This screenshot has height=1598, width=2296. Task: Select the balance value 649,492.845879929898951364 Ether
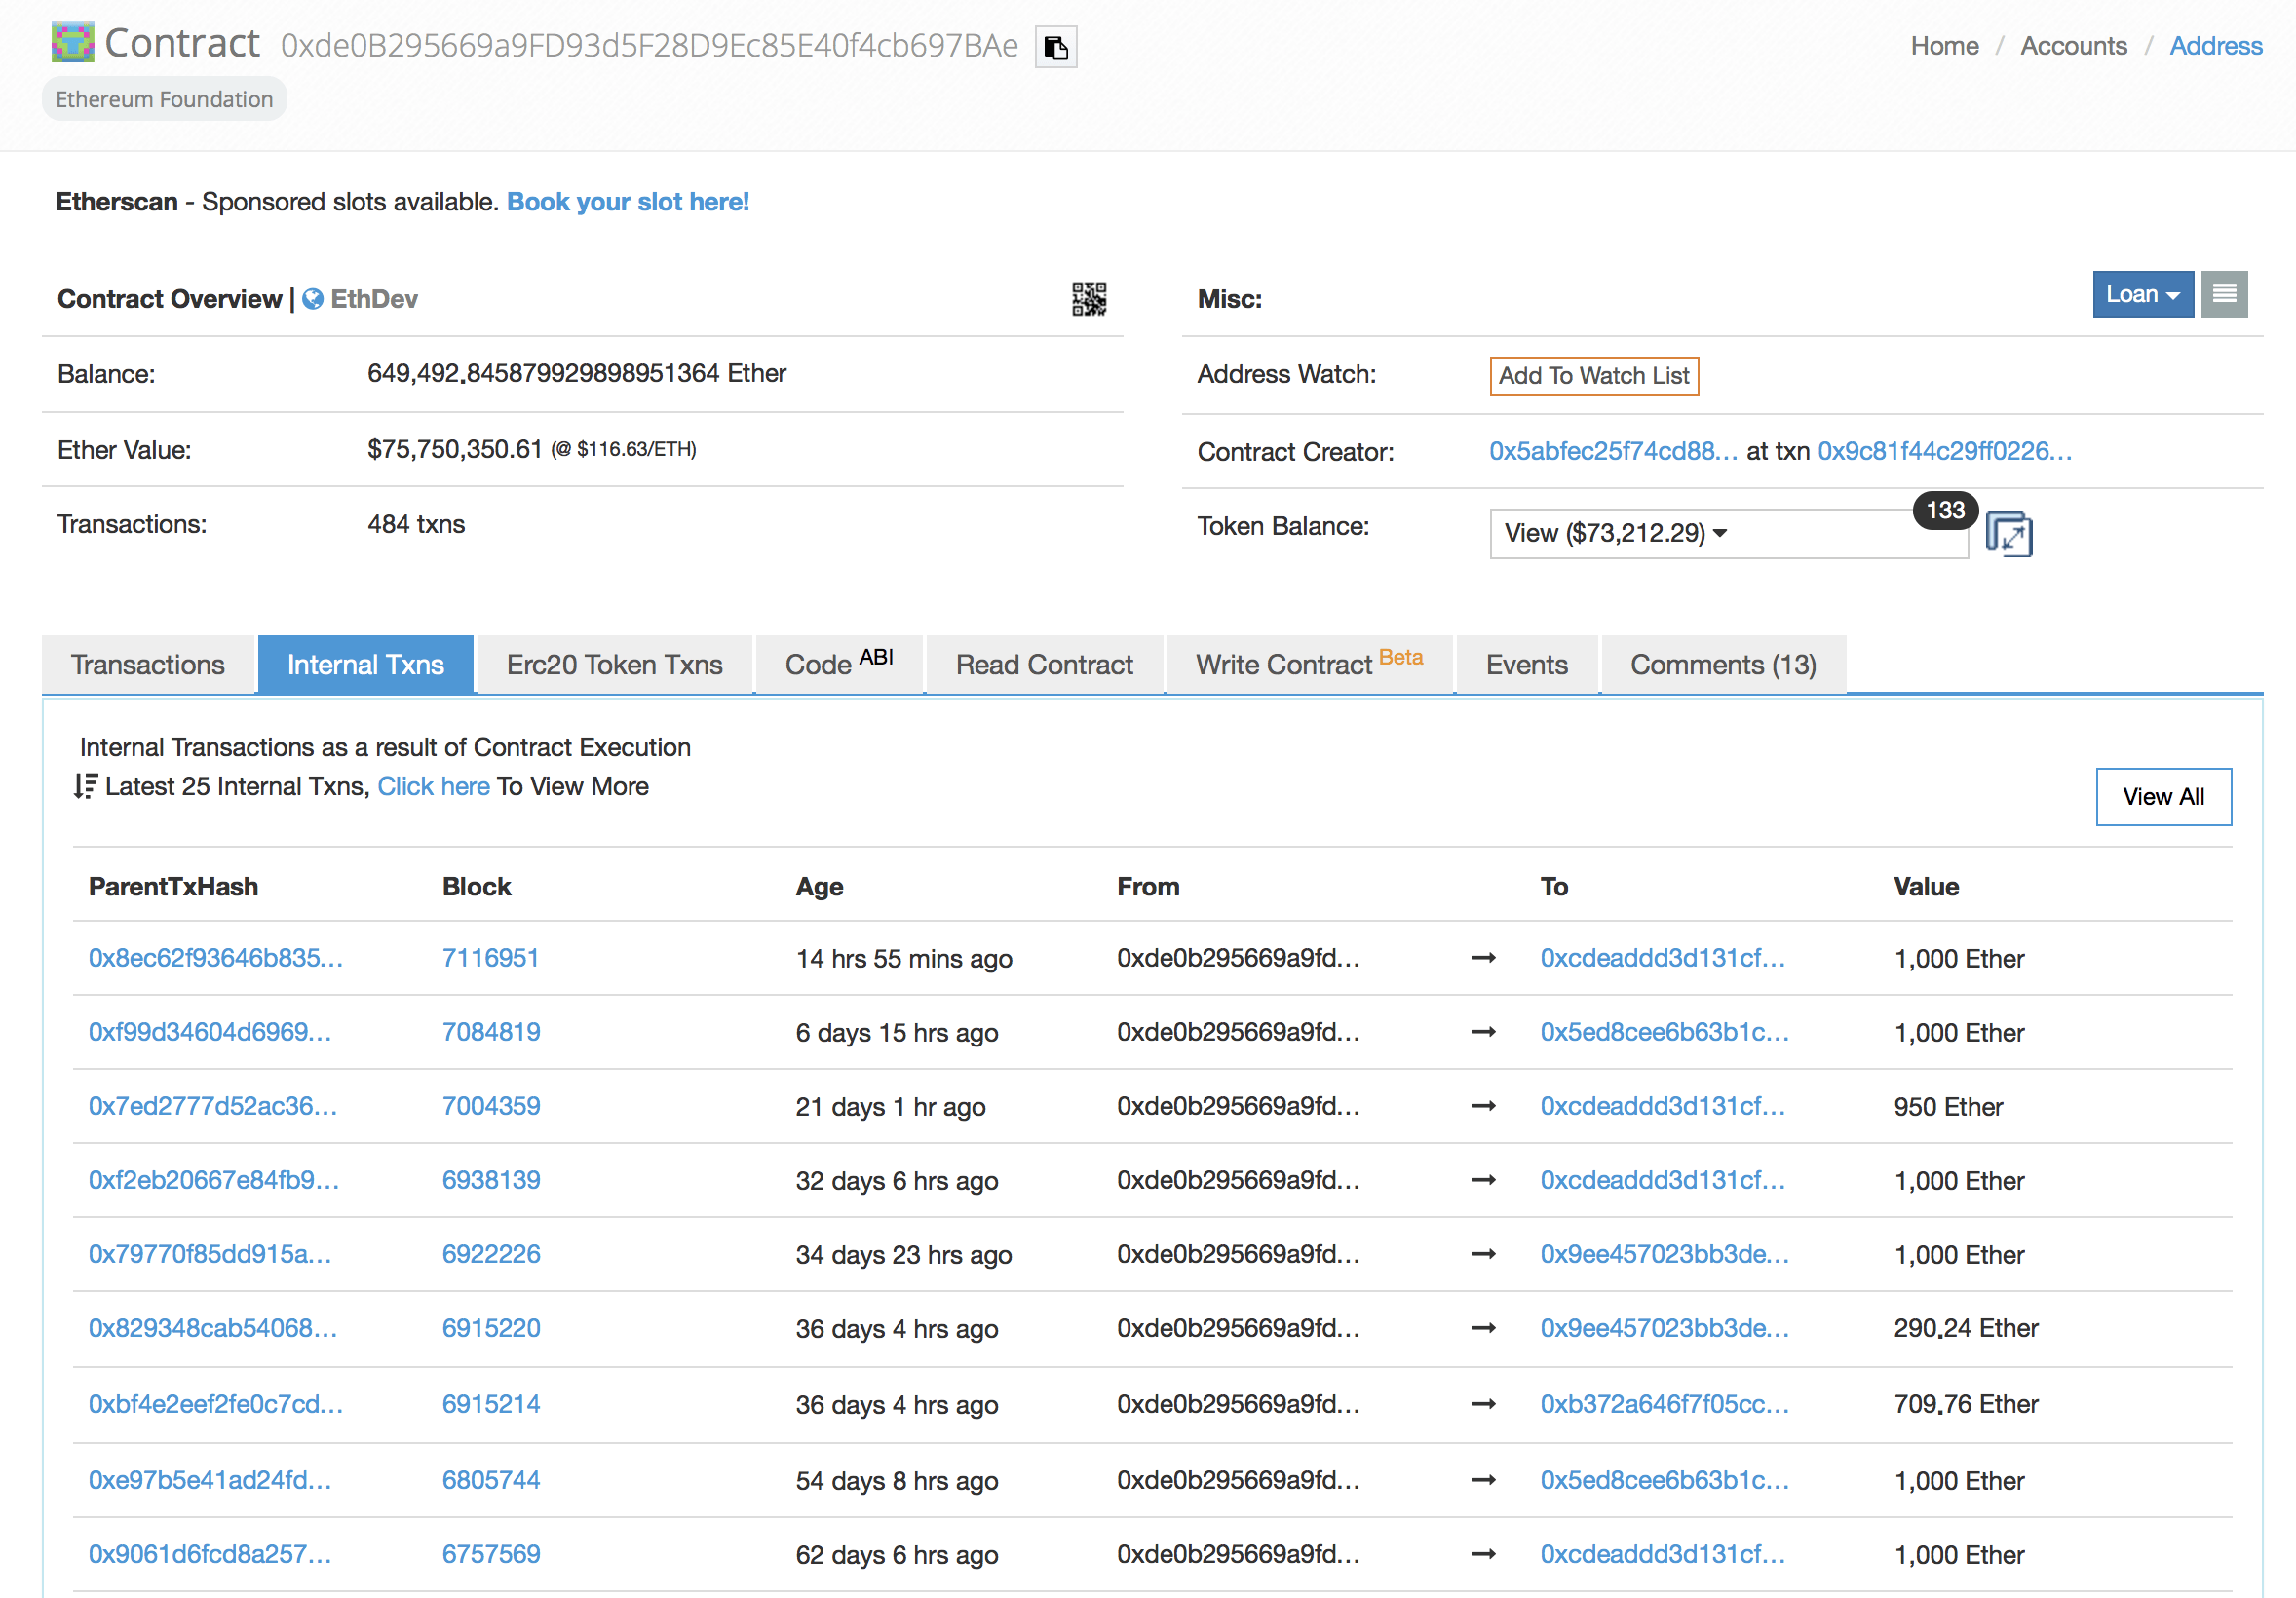coord(576,373)
